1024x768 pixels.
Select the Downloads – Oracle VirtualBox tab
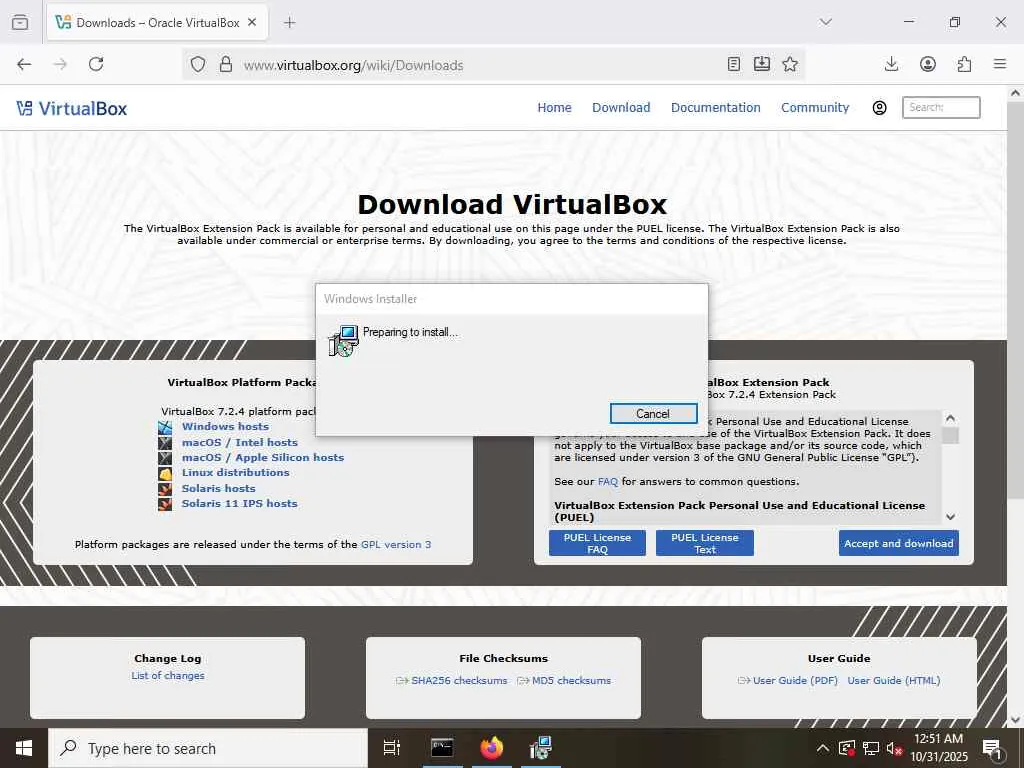pyautogui.click(x=157, y=23)
